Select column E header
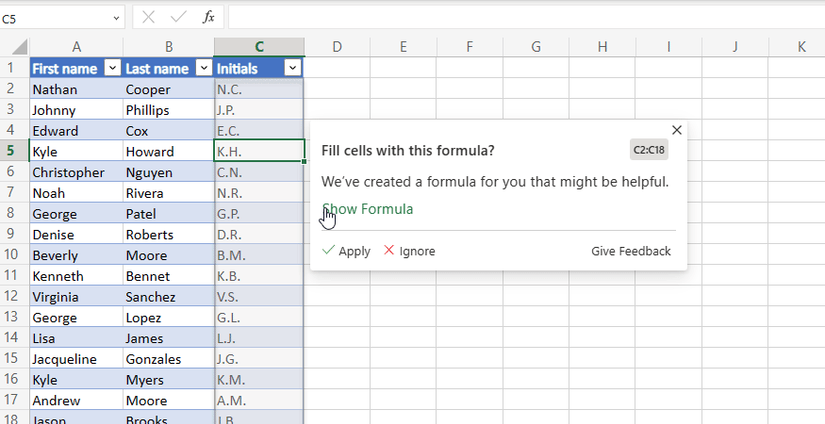 [403, 47]
